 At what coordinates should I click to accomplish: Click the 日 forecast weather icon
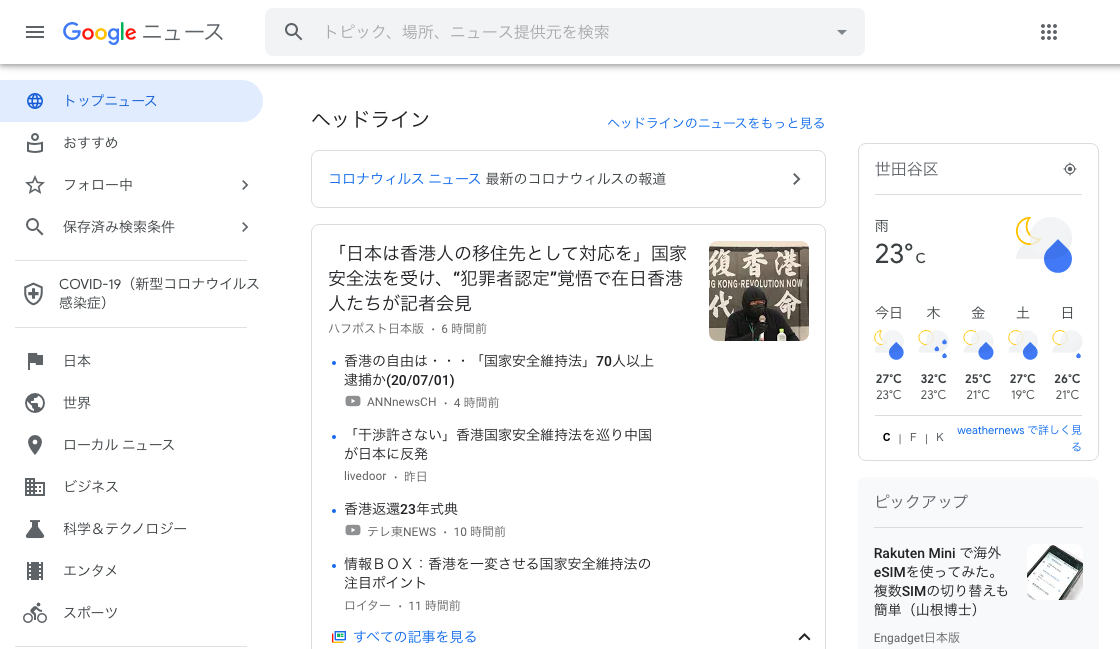(x=1067, y=345)
